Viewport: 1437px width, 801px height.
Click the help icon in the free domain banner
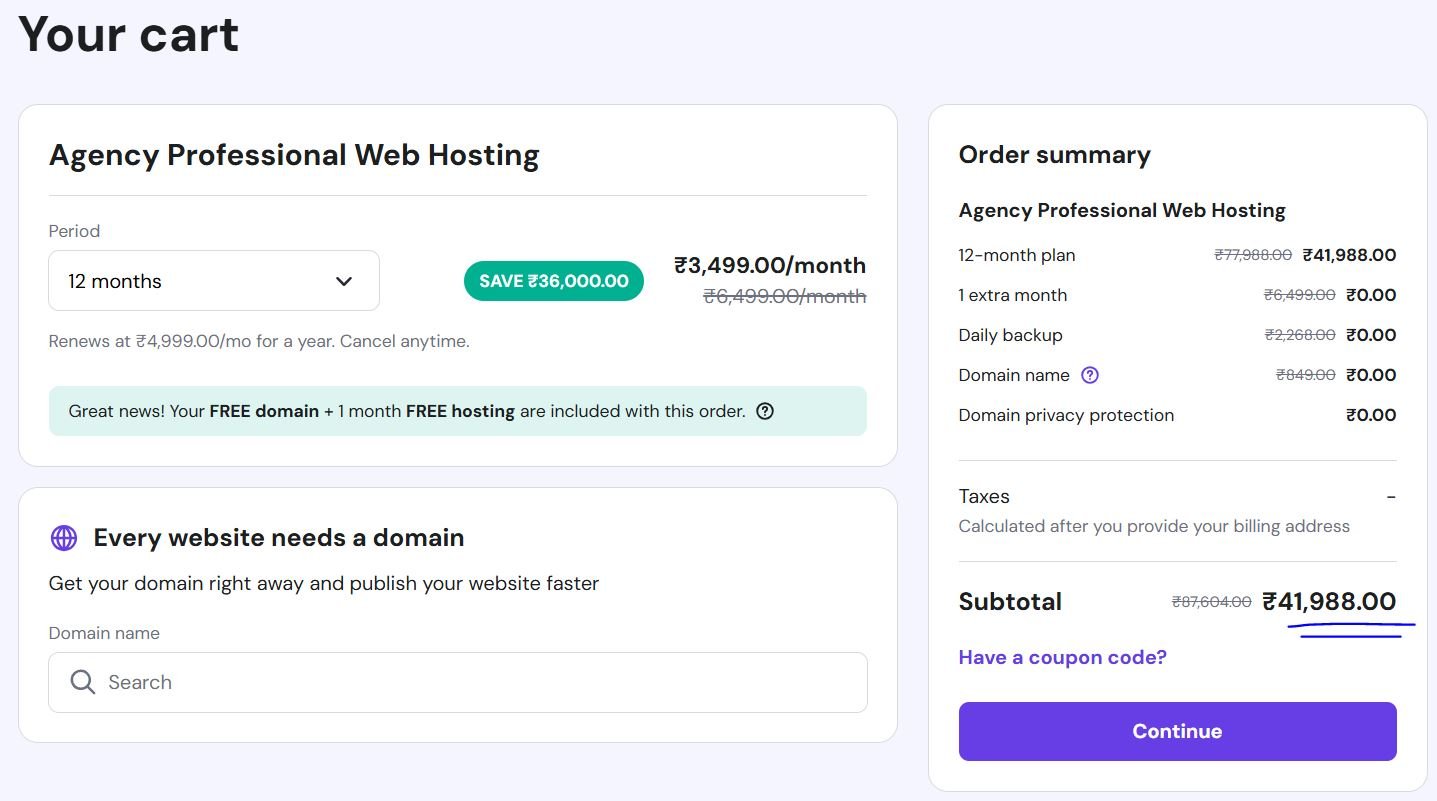(x=765, y=411)
